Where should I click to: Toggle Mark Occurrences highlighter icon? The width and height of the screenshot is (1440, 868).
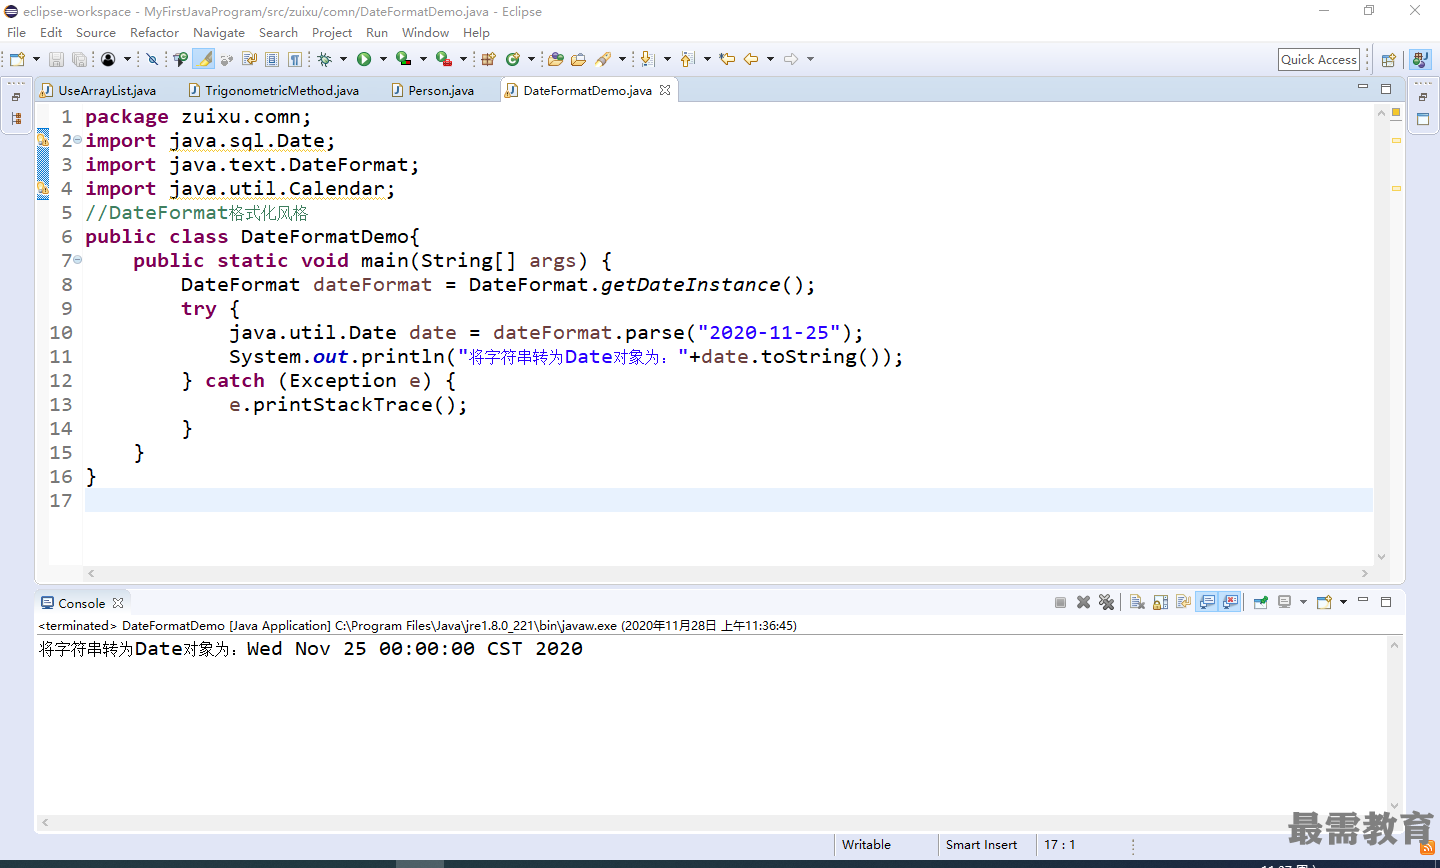pos(205,59)
